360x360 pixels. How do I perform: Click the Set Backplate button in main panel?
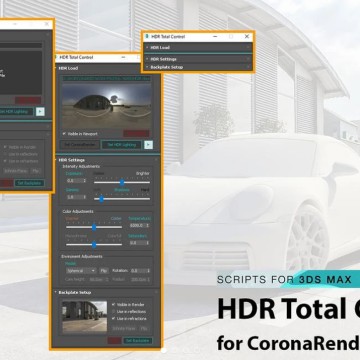coord(138,341)
